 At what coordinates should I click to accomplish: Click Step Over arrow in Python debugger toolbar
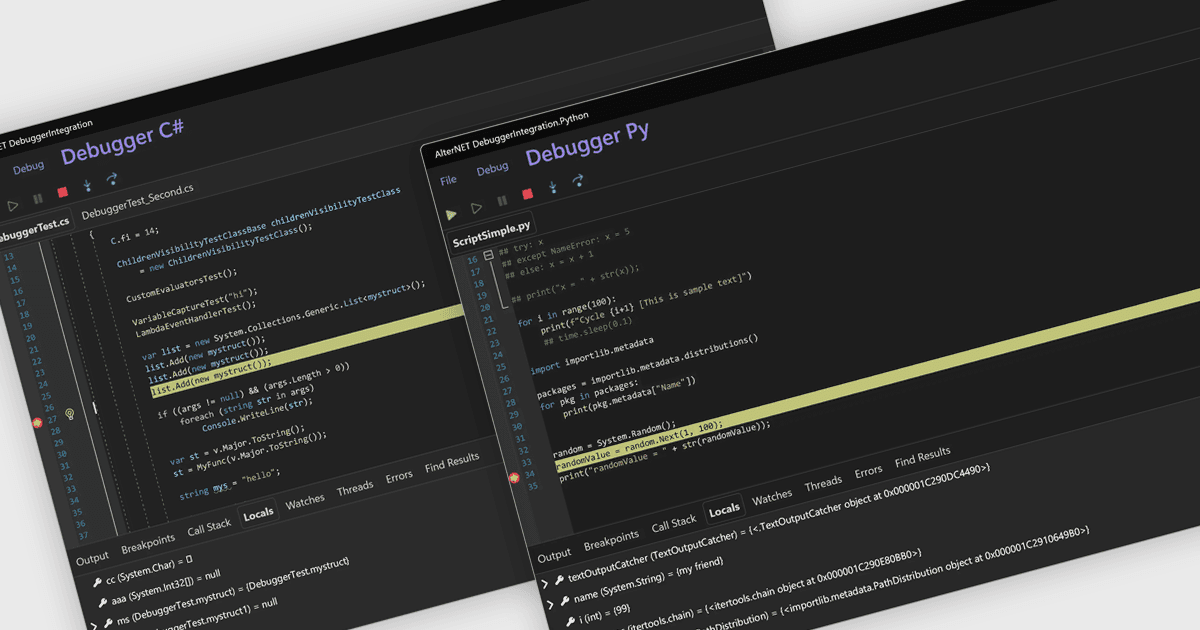[578, 180]
